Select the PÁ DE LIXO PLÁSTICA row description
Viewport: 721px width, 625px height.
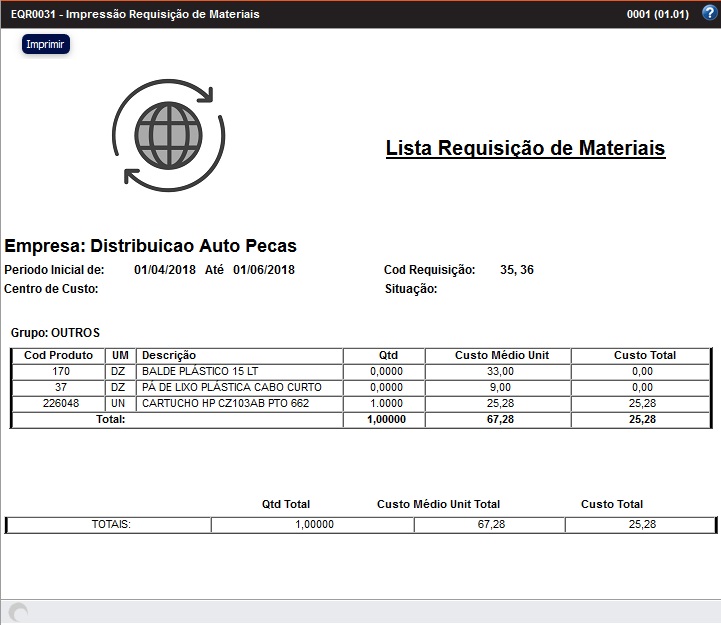click(231, 387)
